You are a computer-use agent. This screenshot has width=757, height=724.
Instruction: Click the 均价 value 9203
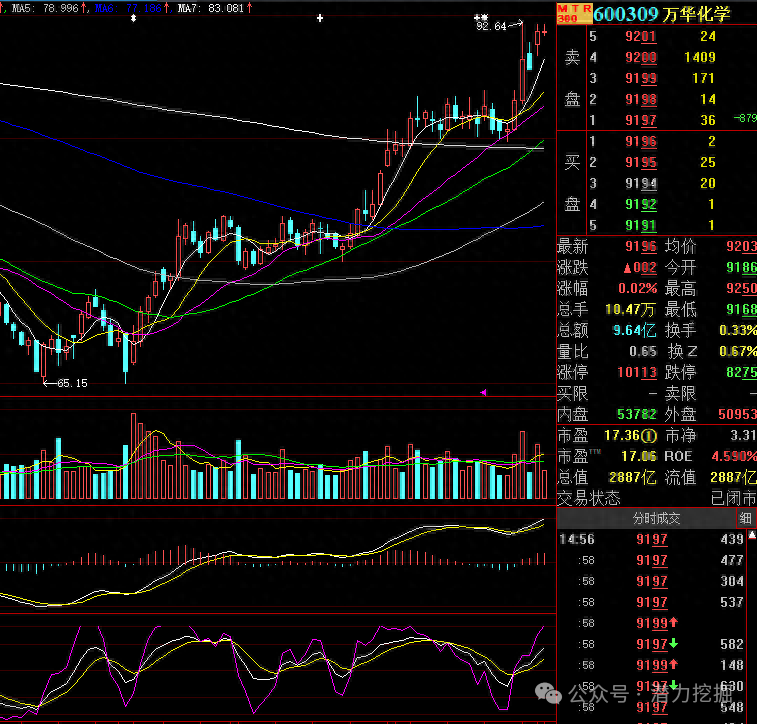pos(741,247)
